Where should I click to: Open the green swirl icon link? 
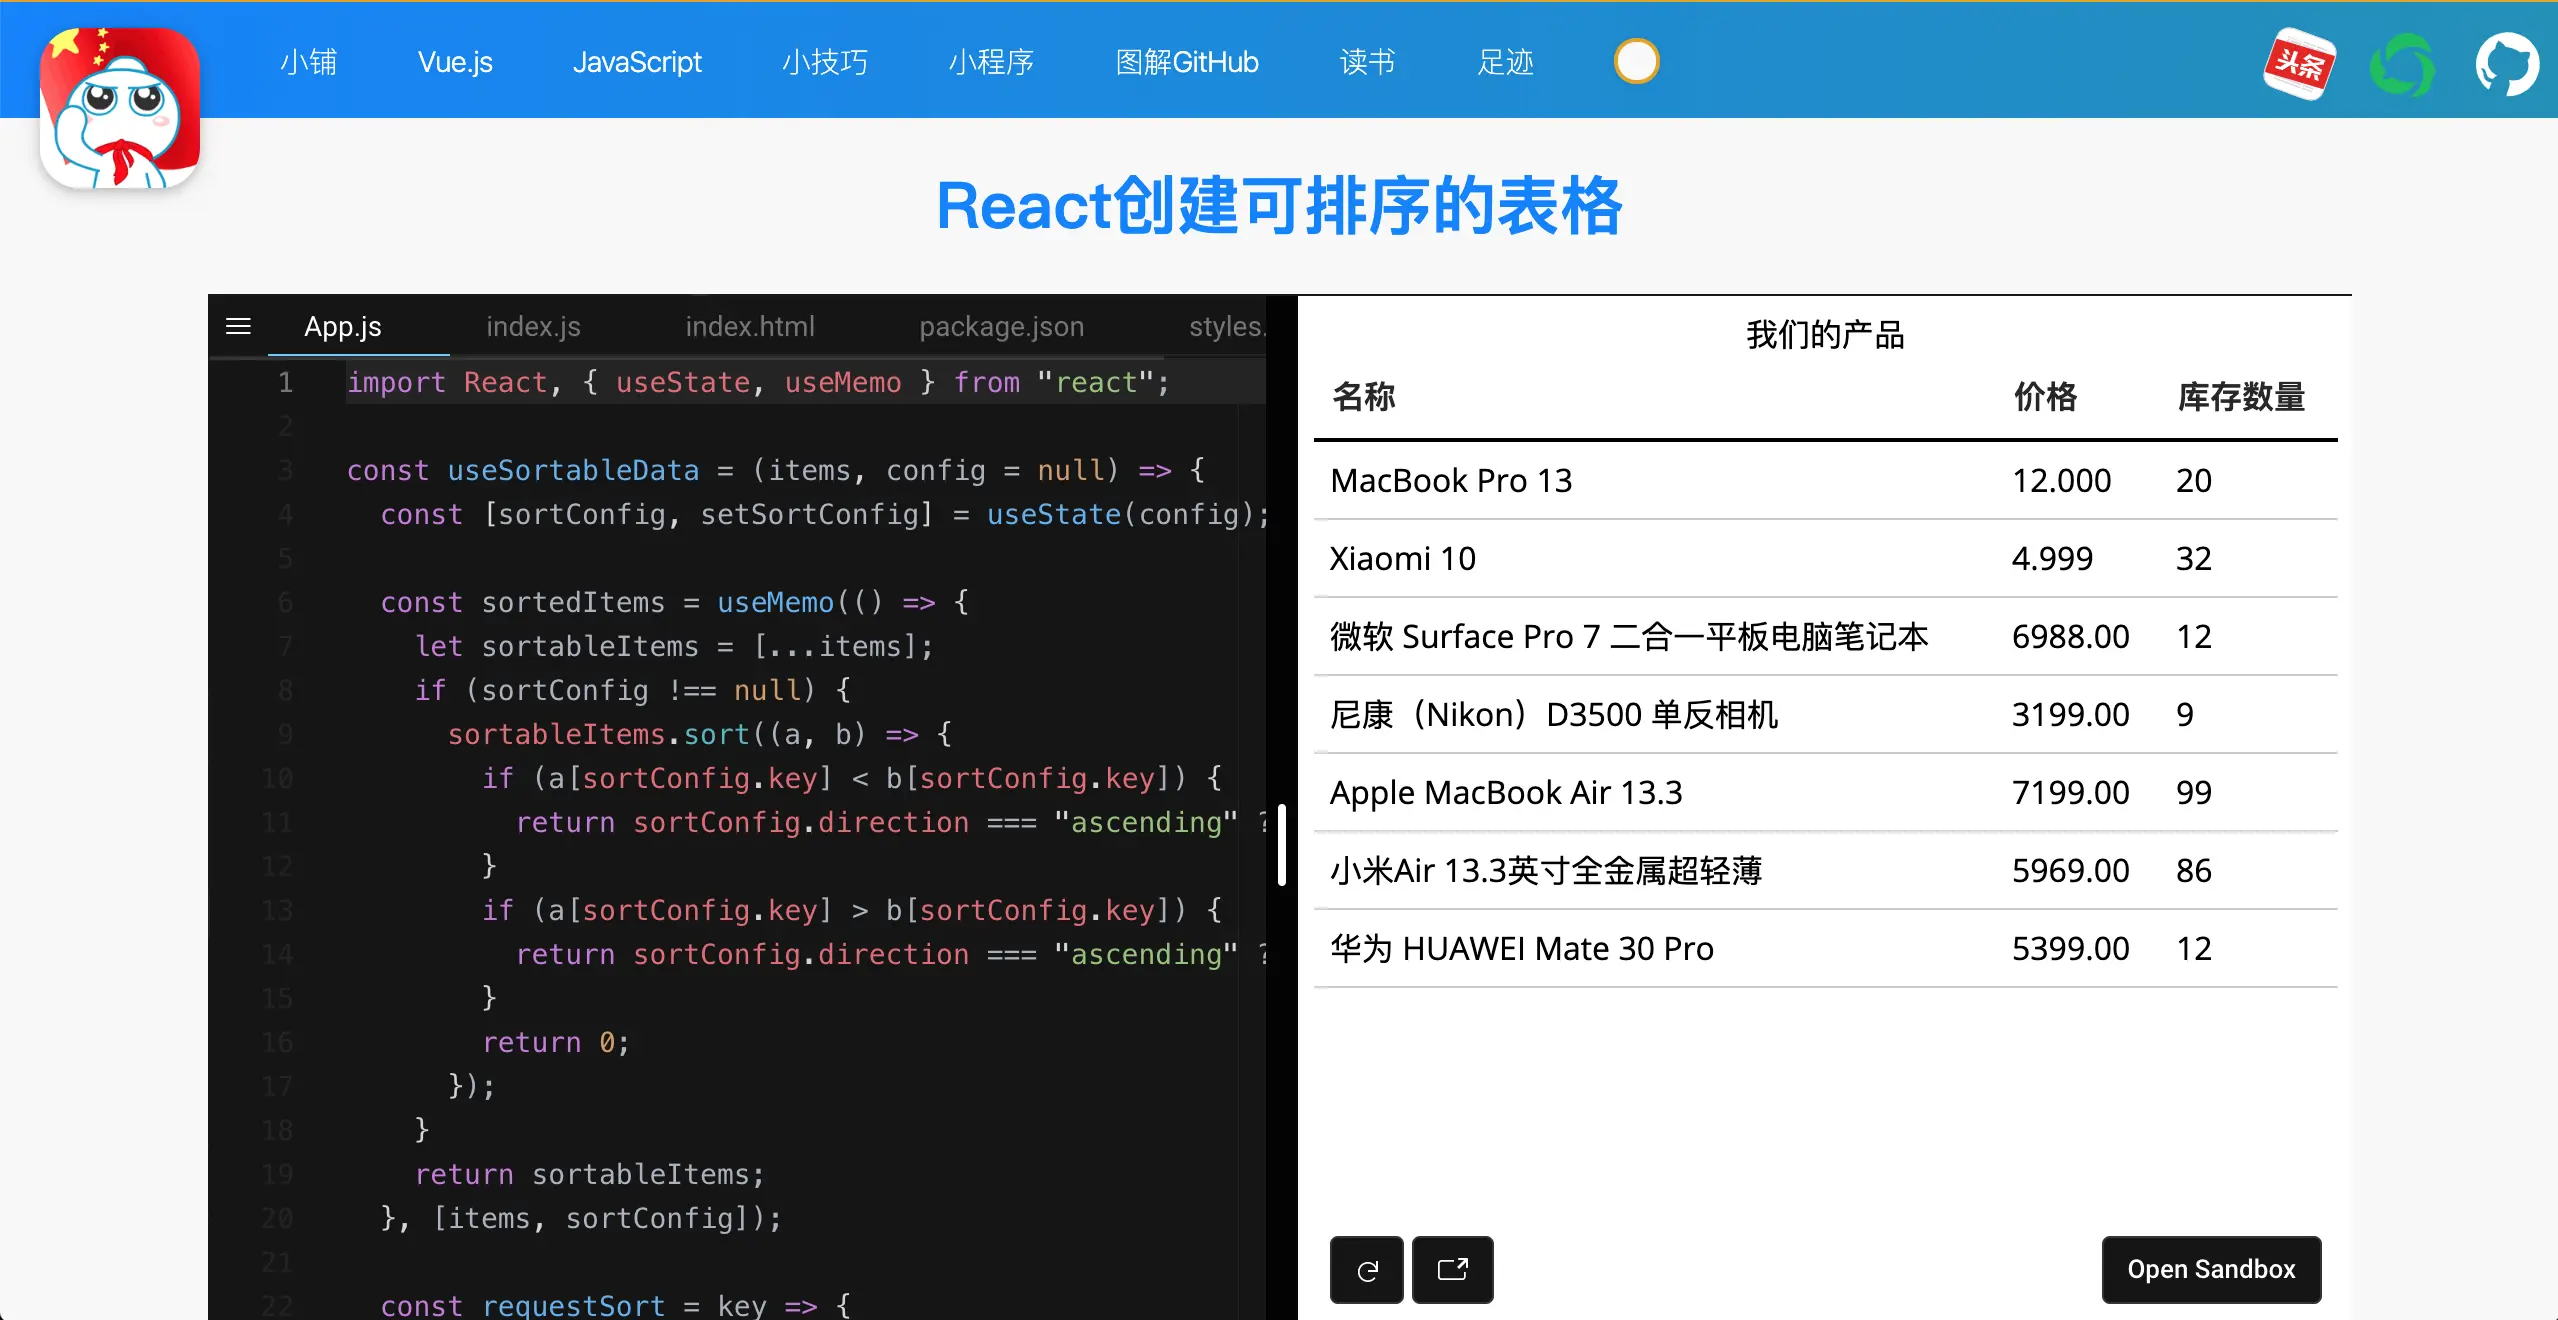click(2402, 66)
